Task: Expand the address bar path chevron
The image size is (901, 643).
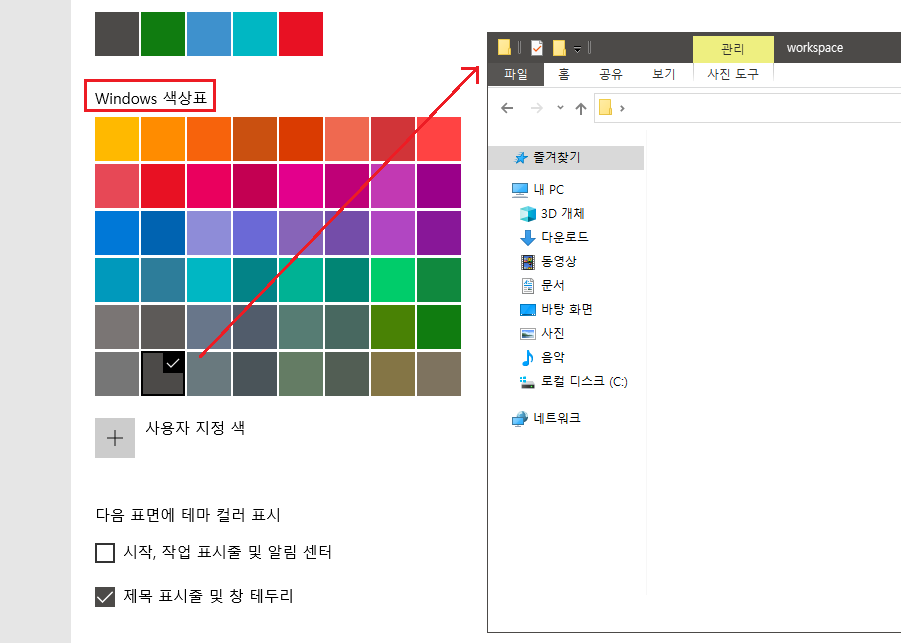Action: pyautogui.click(x=622, y=108)
